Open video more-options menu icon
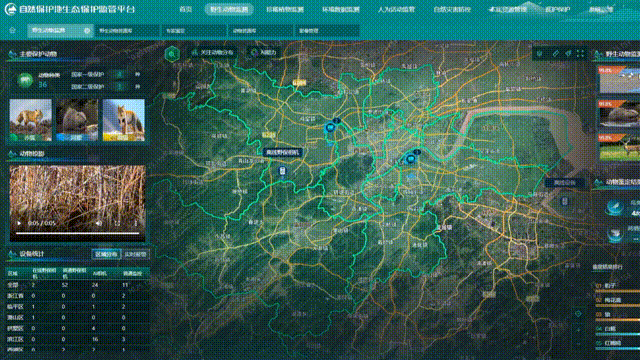This screenshot has width=640, height=360. click(x=136, y=223)
